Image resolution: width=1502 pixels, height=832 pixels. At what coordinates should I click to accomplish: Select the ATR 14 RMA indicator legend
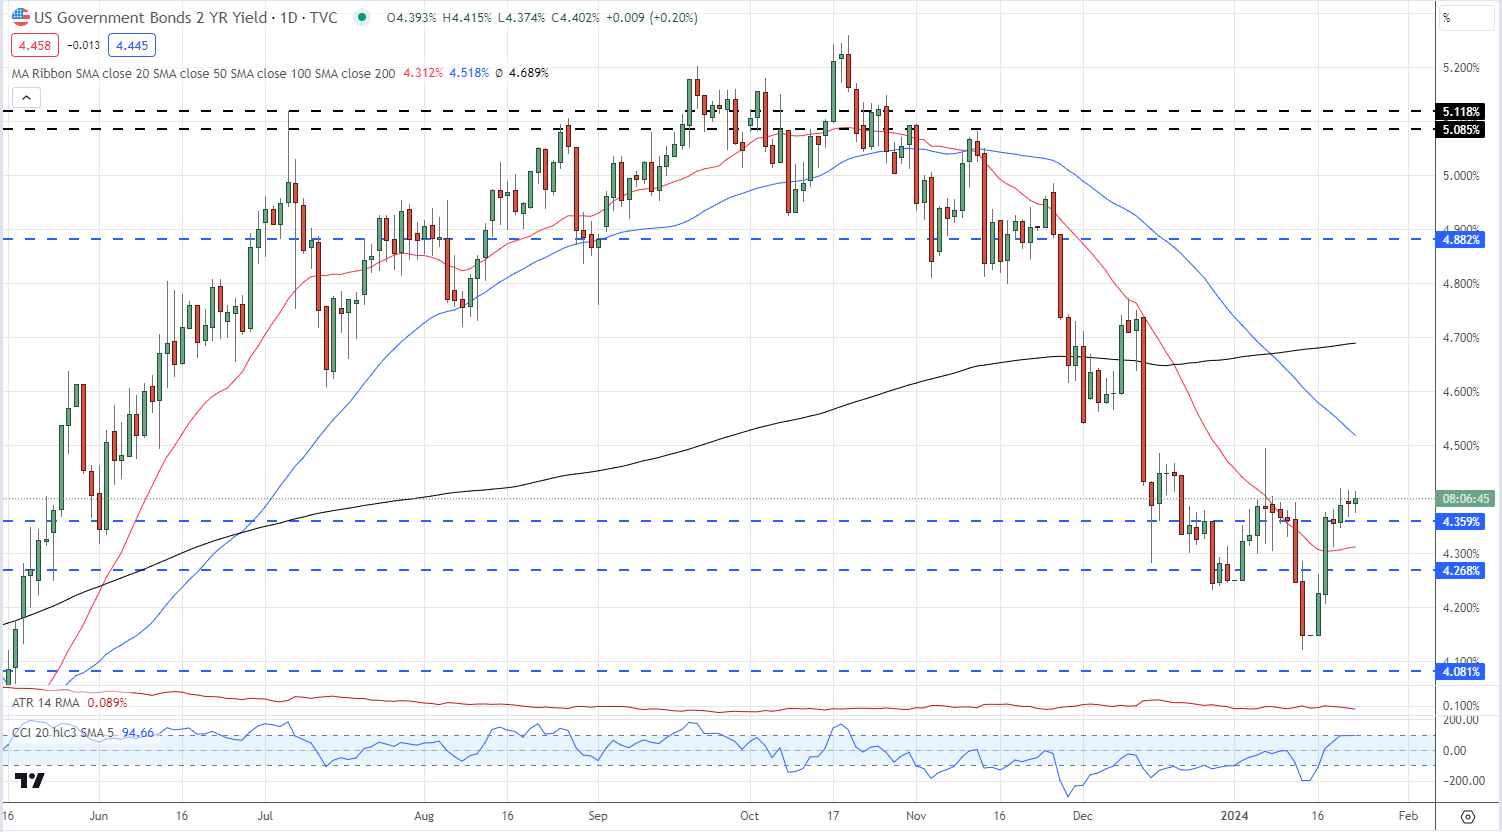click(x=46, y=703)
